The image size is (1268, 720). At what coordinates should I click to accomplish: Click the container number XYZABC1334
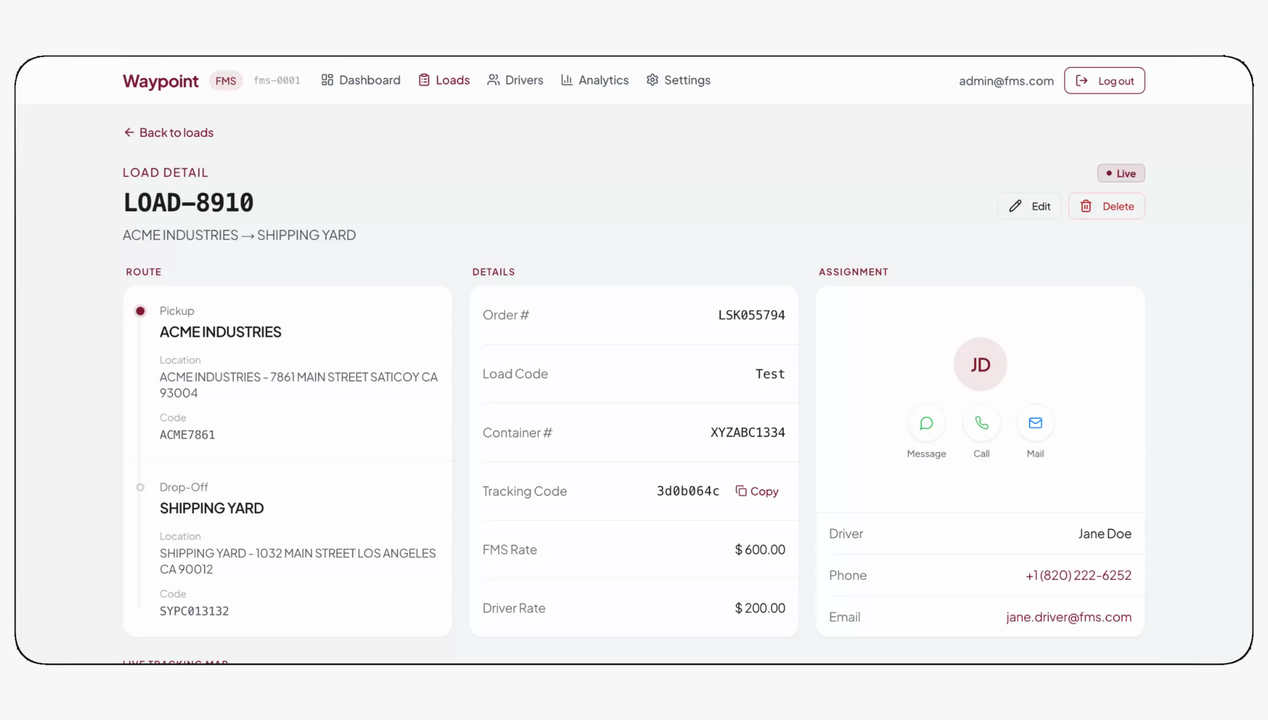coord(748,433)
